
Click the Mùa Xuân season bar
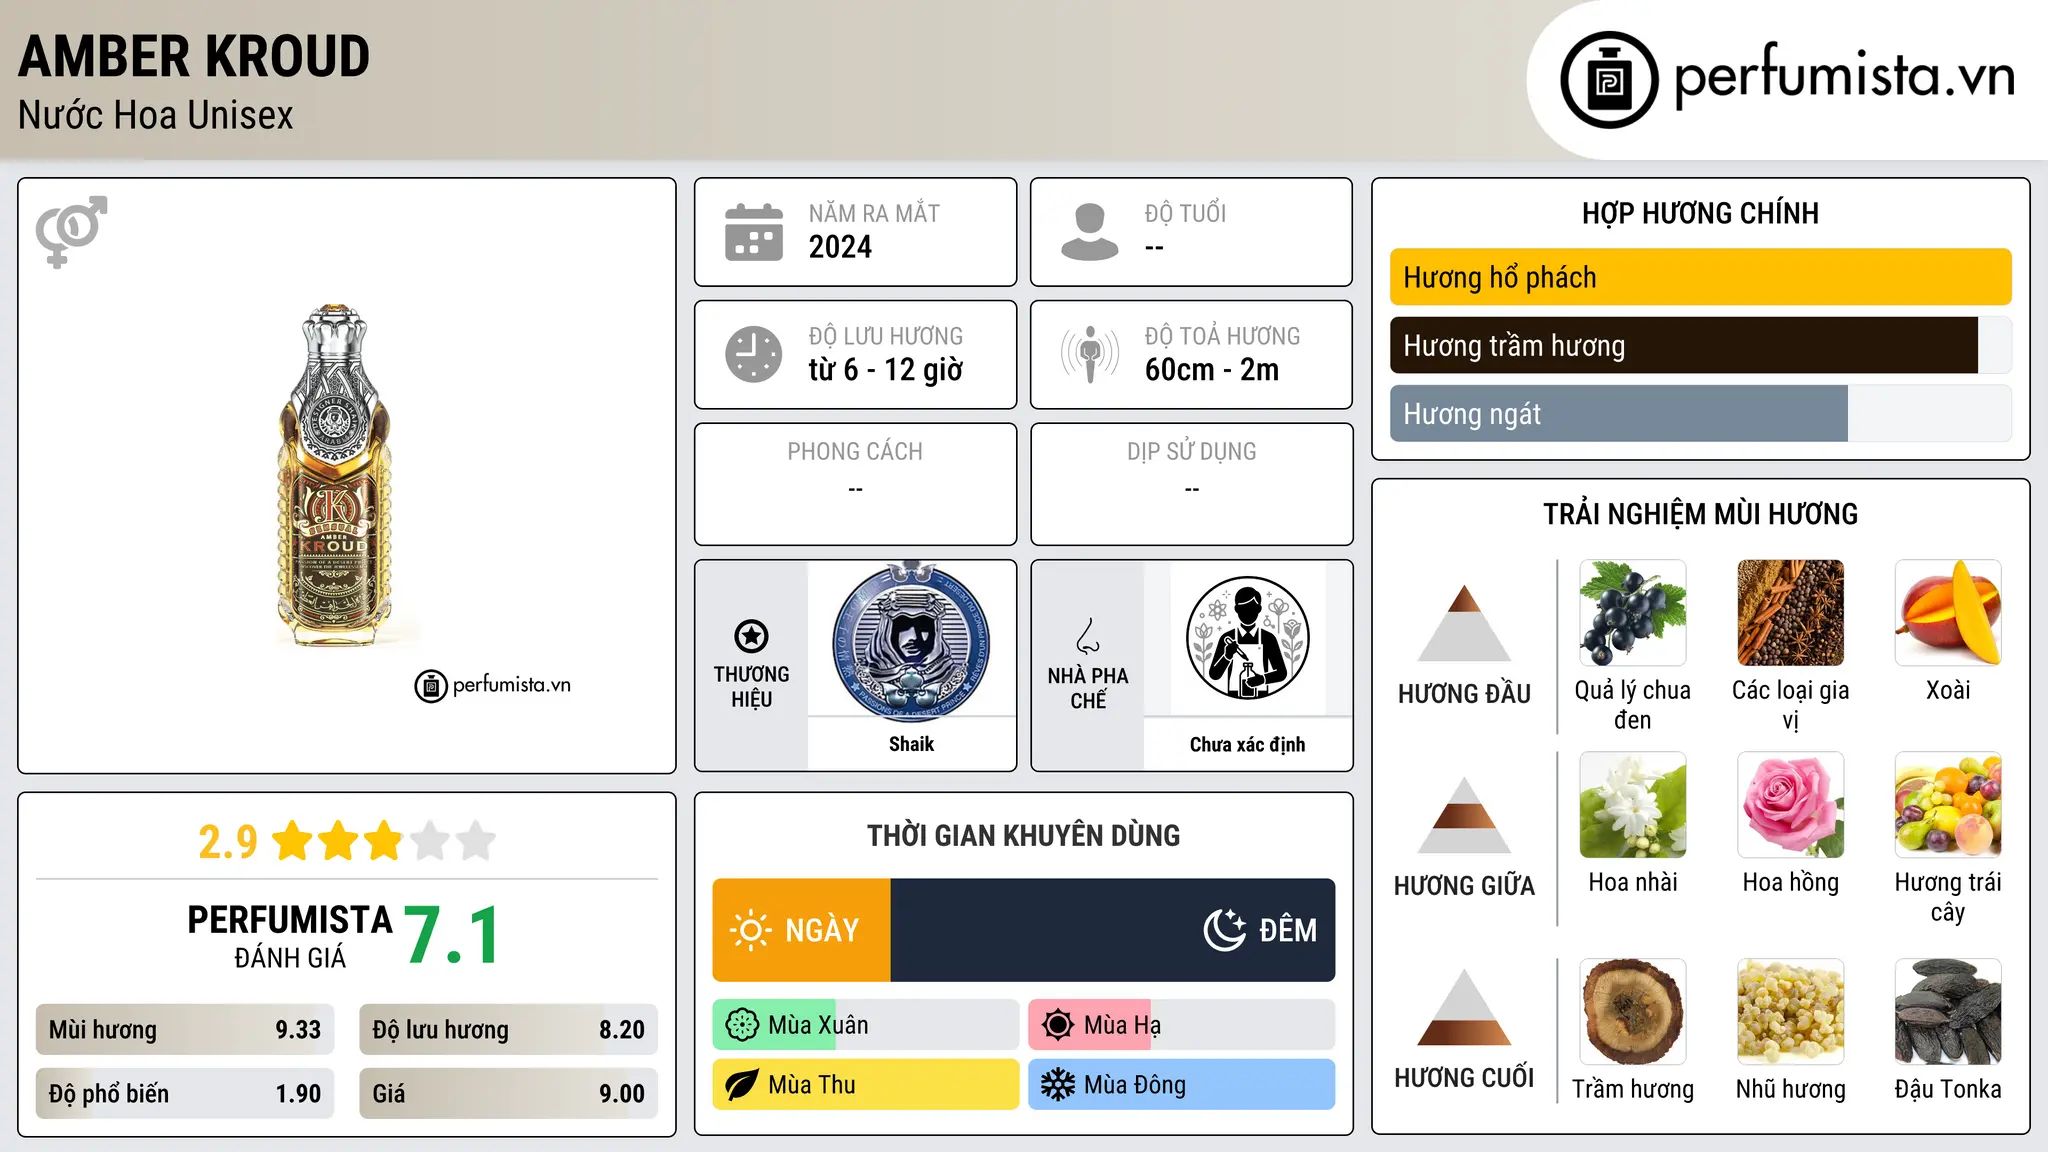click(x=866, y=1025)
